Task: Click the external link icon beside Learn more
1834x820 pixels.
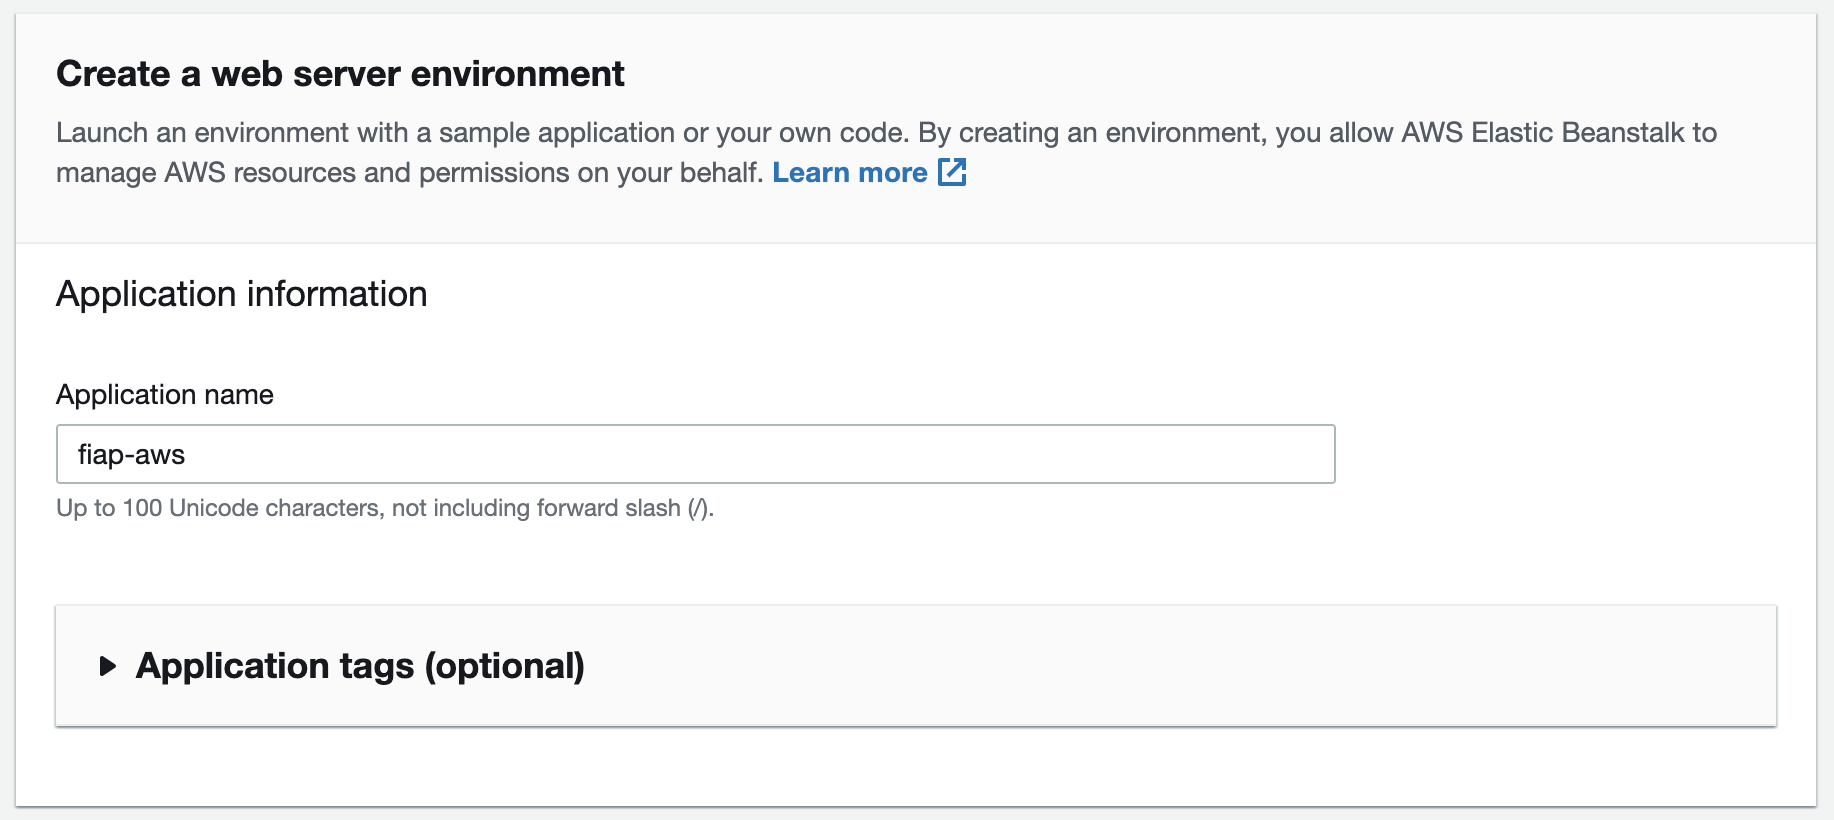Action: tap(952, 172)
